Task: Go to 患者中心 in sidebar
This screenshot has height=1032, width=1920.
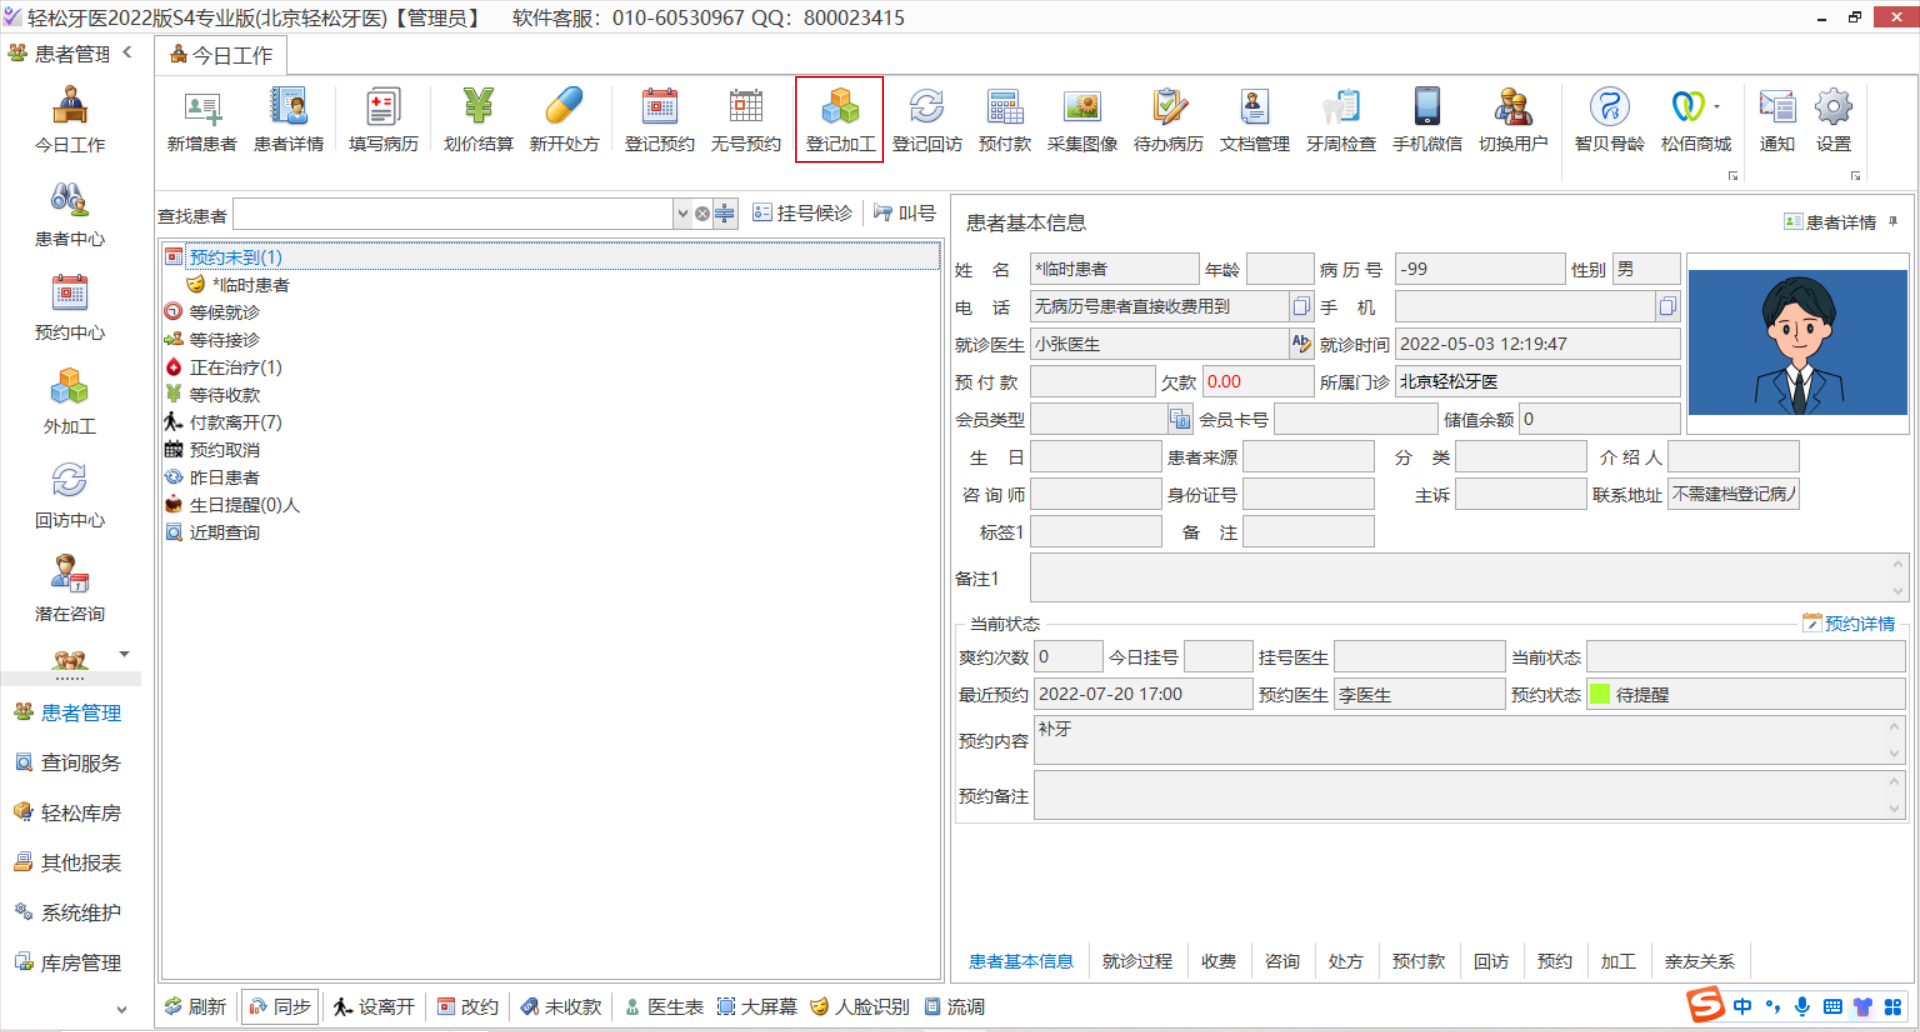Action: (x=69, y=214)
